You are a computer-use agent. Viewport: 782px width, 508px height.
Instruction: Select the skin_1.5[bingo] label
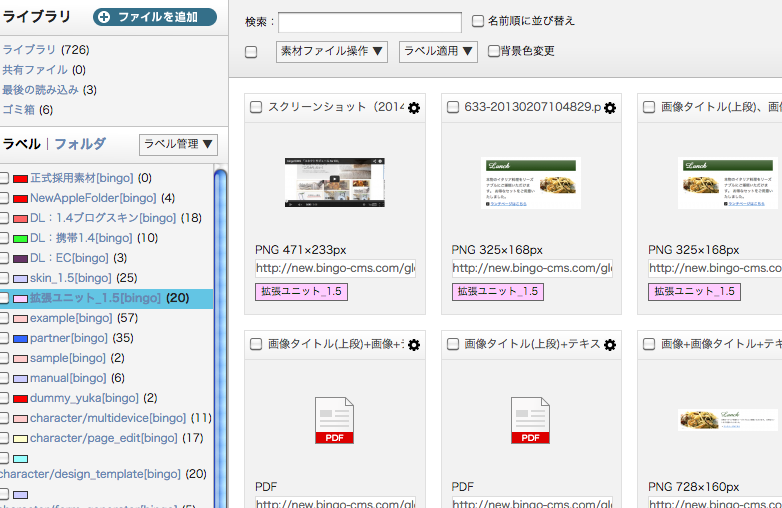[71, 278]
